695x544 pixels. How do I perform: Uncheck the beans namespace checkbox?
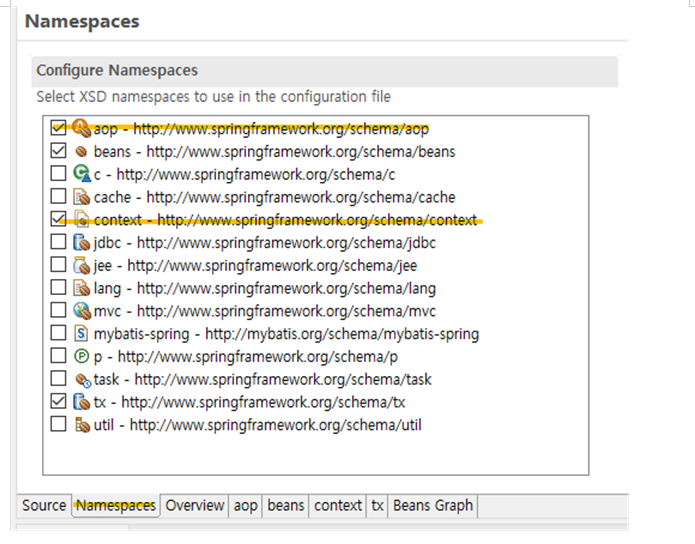59,151
